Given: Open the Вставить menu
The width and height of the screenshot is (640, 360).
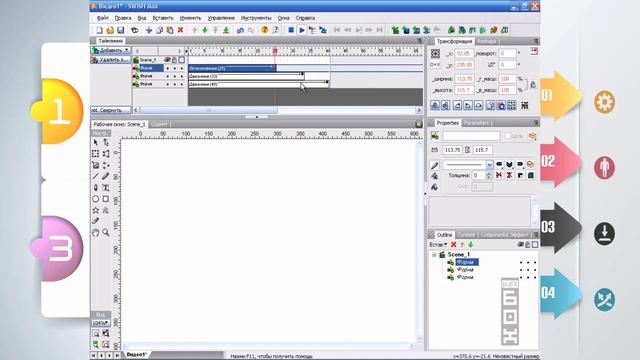Looking at the screenshot, I should coord(163,18).
